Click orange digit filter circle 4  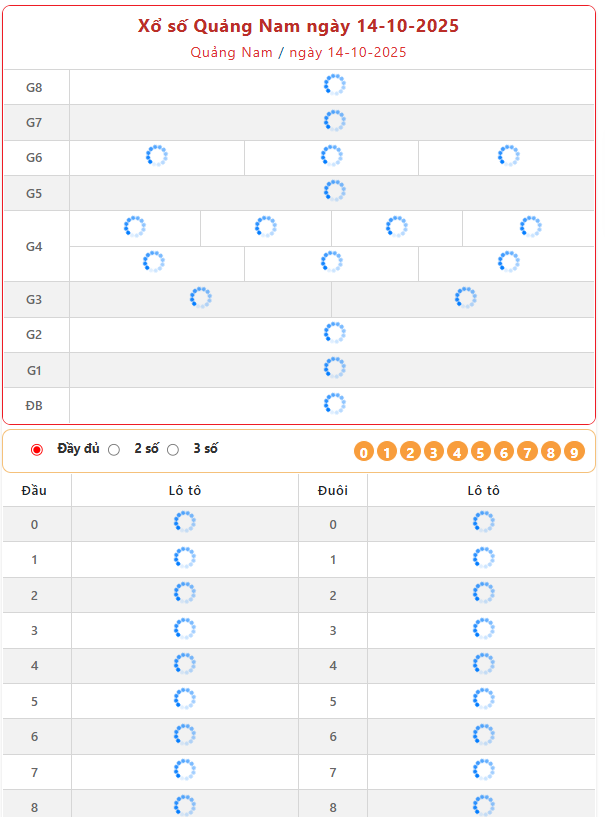click(x=457, y=452)
